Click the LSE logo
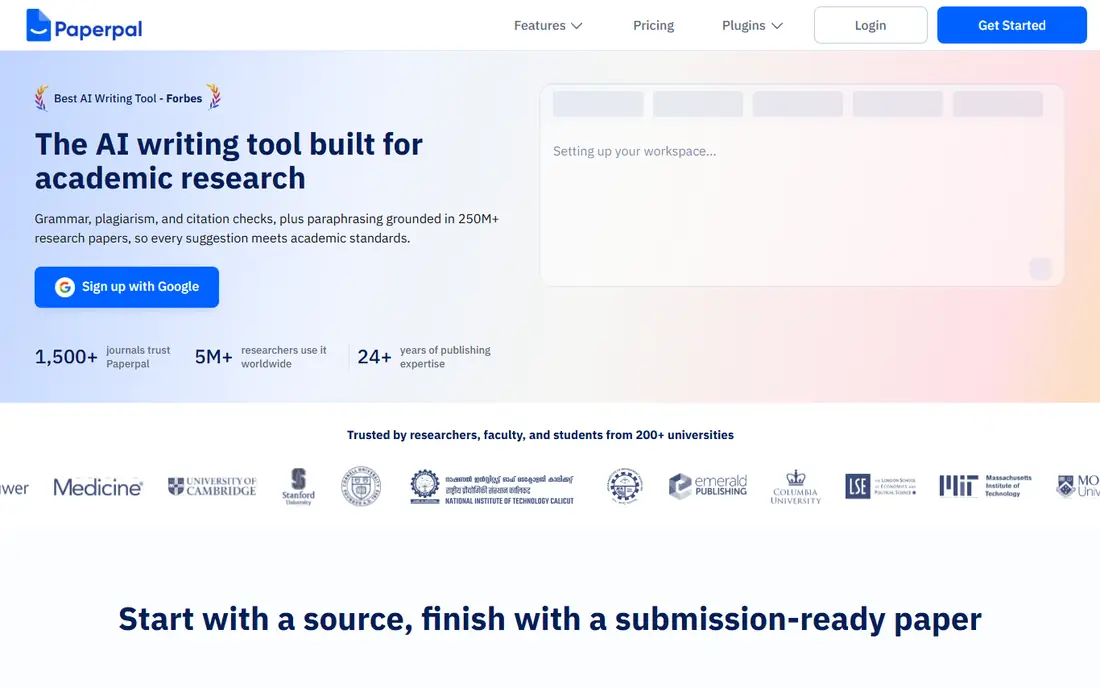The width and height of the screenshot is (1100, 688). click(x=880, y=486)
